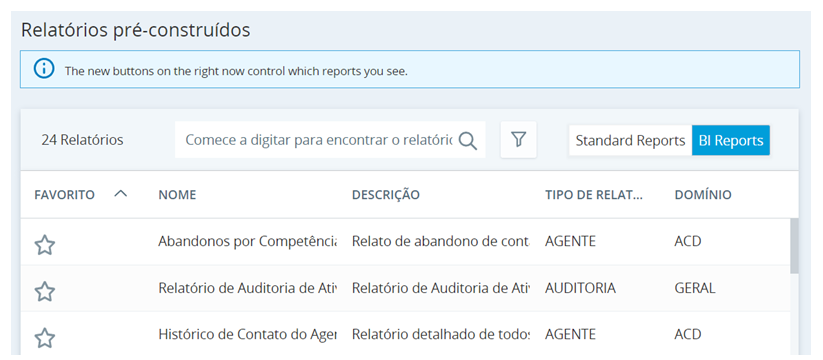Screen dimensions: 823x360
Task: Sort by the DESCRIÇÃO column header
Action: pyautogui.click(x=386, y=195)
